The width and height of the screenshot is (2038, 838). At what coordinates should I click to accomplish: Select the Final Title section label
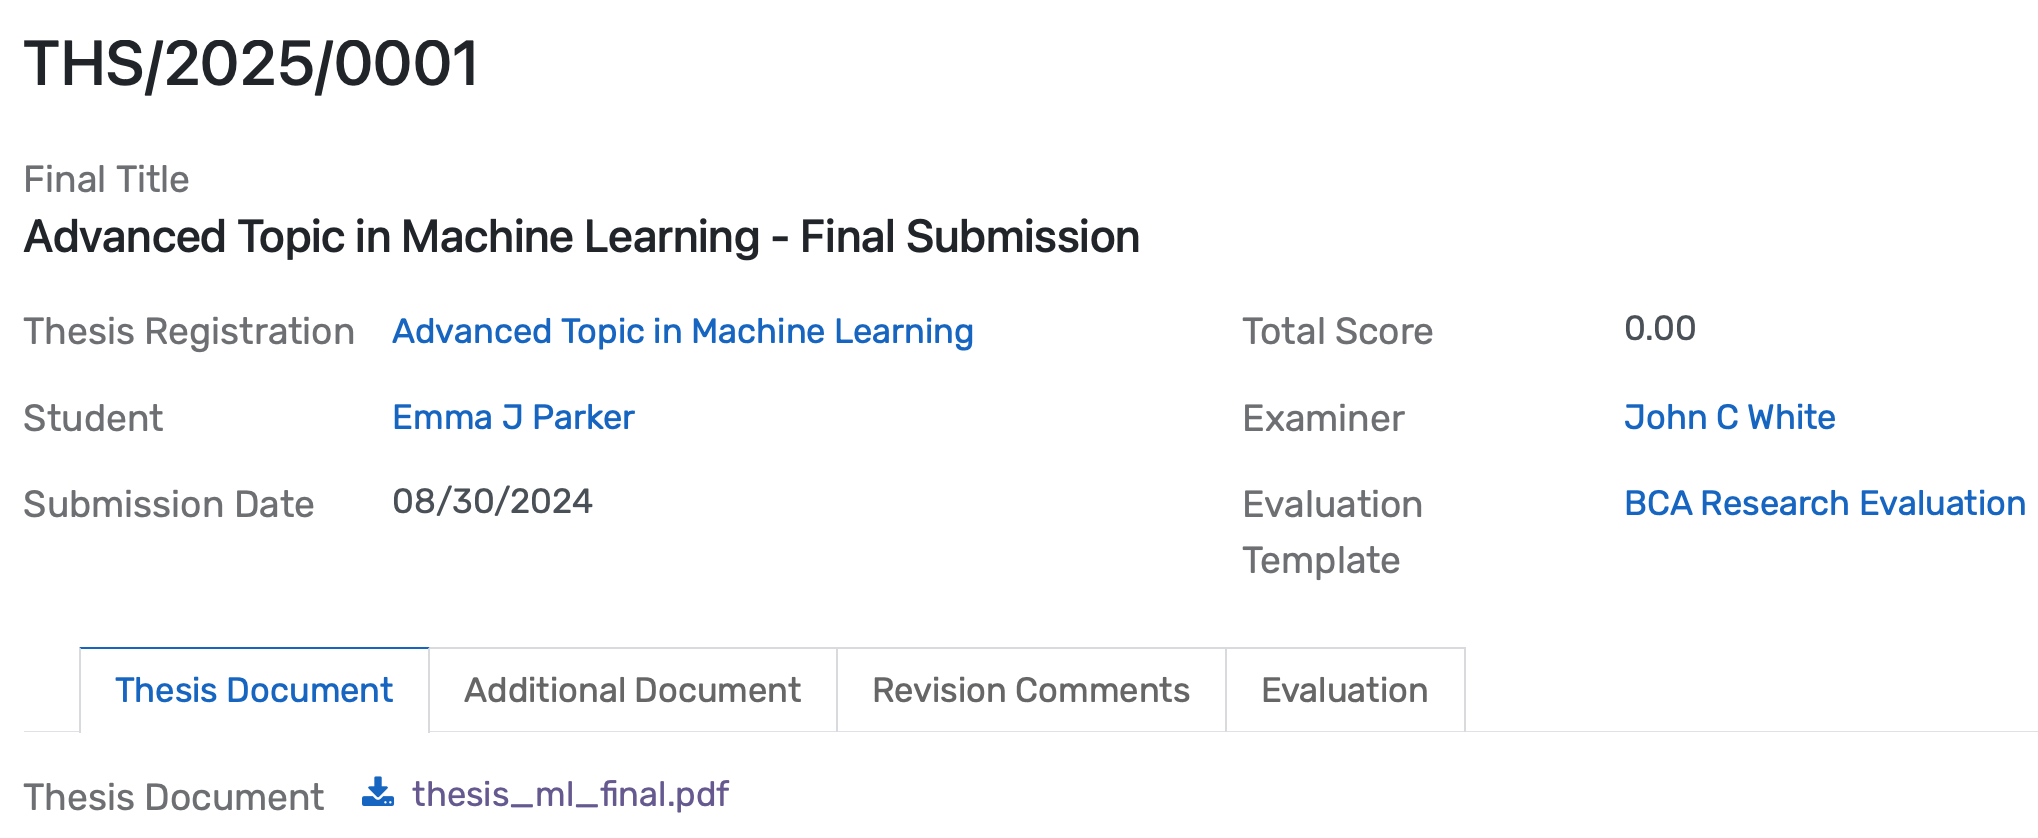pyautogui.click(x=107, y=178)
